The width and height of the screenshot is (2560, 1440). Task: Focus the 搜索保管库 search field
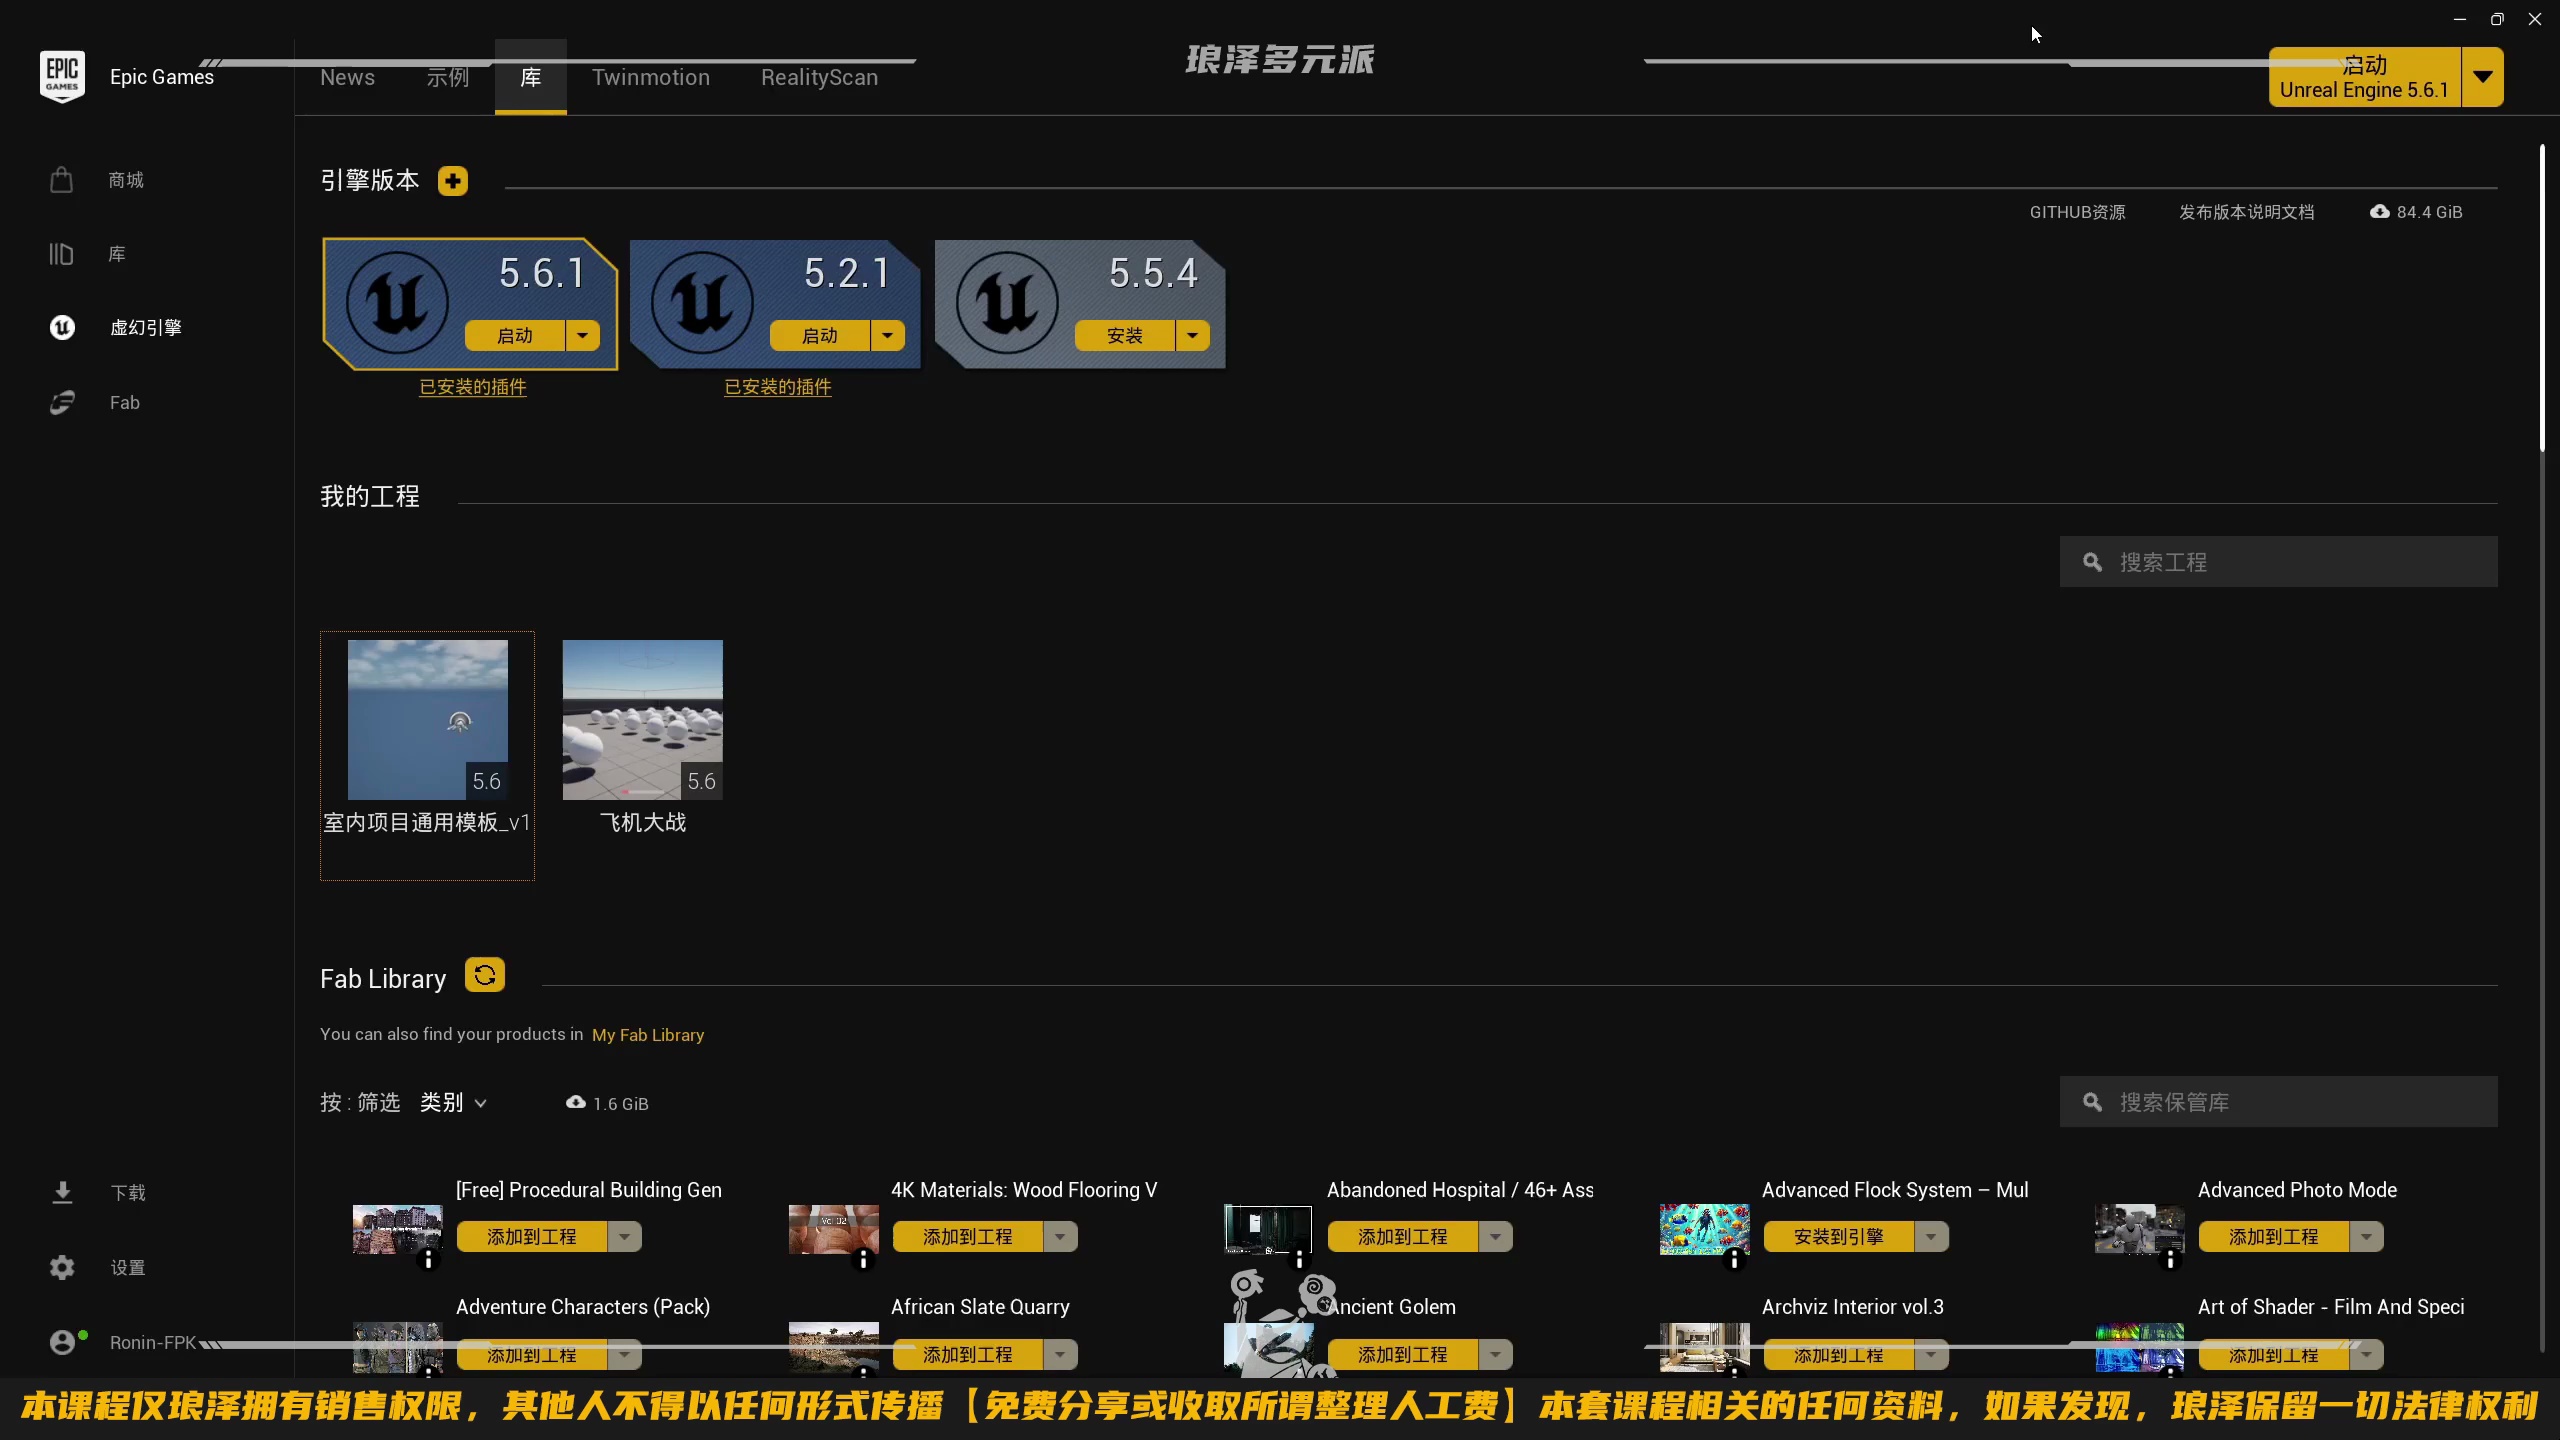coord(2279,1102)
